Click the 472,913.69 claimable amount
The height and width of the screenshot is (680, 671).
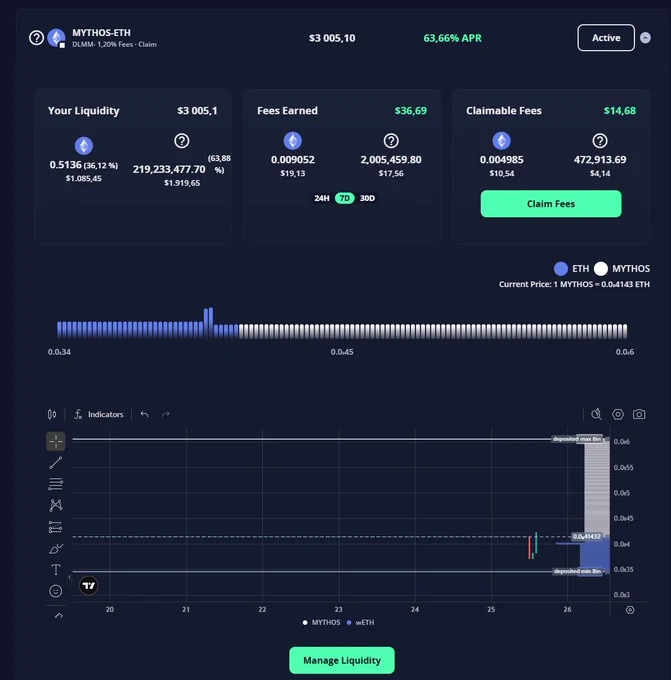(x=600, y=160)
